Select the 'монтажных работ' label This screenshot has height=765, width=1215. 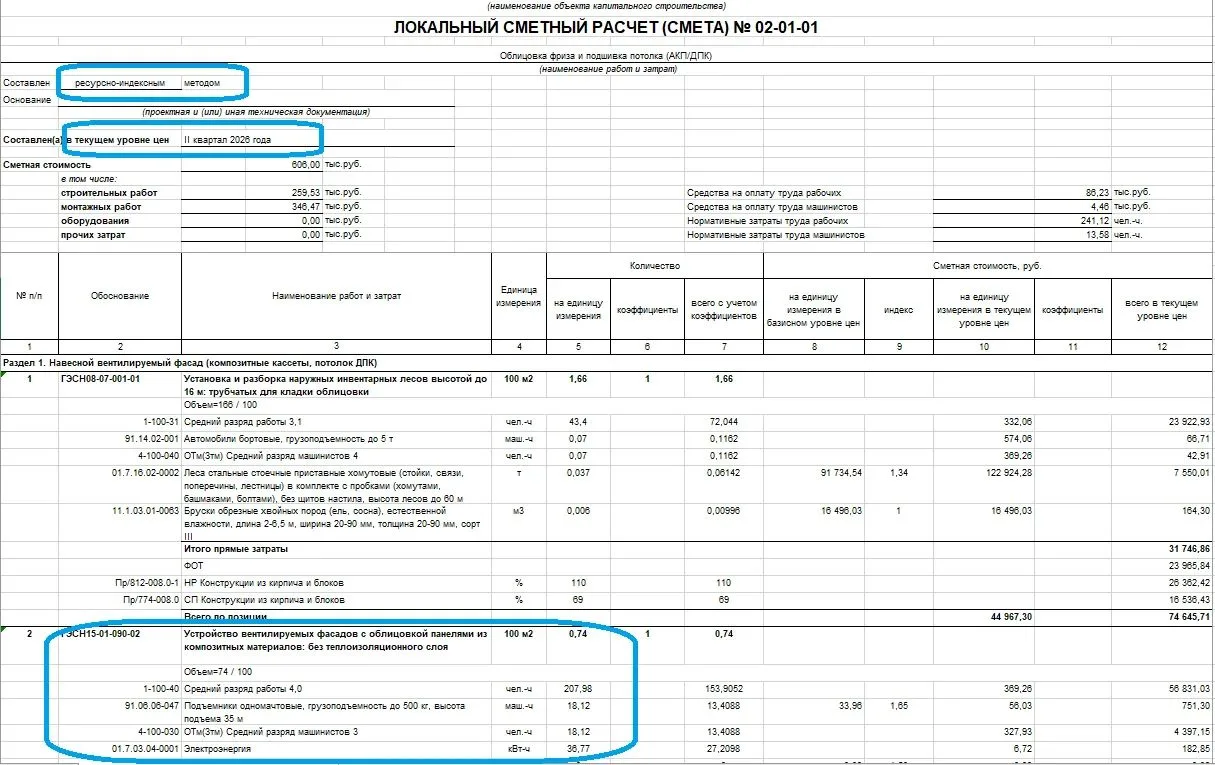101,207
